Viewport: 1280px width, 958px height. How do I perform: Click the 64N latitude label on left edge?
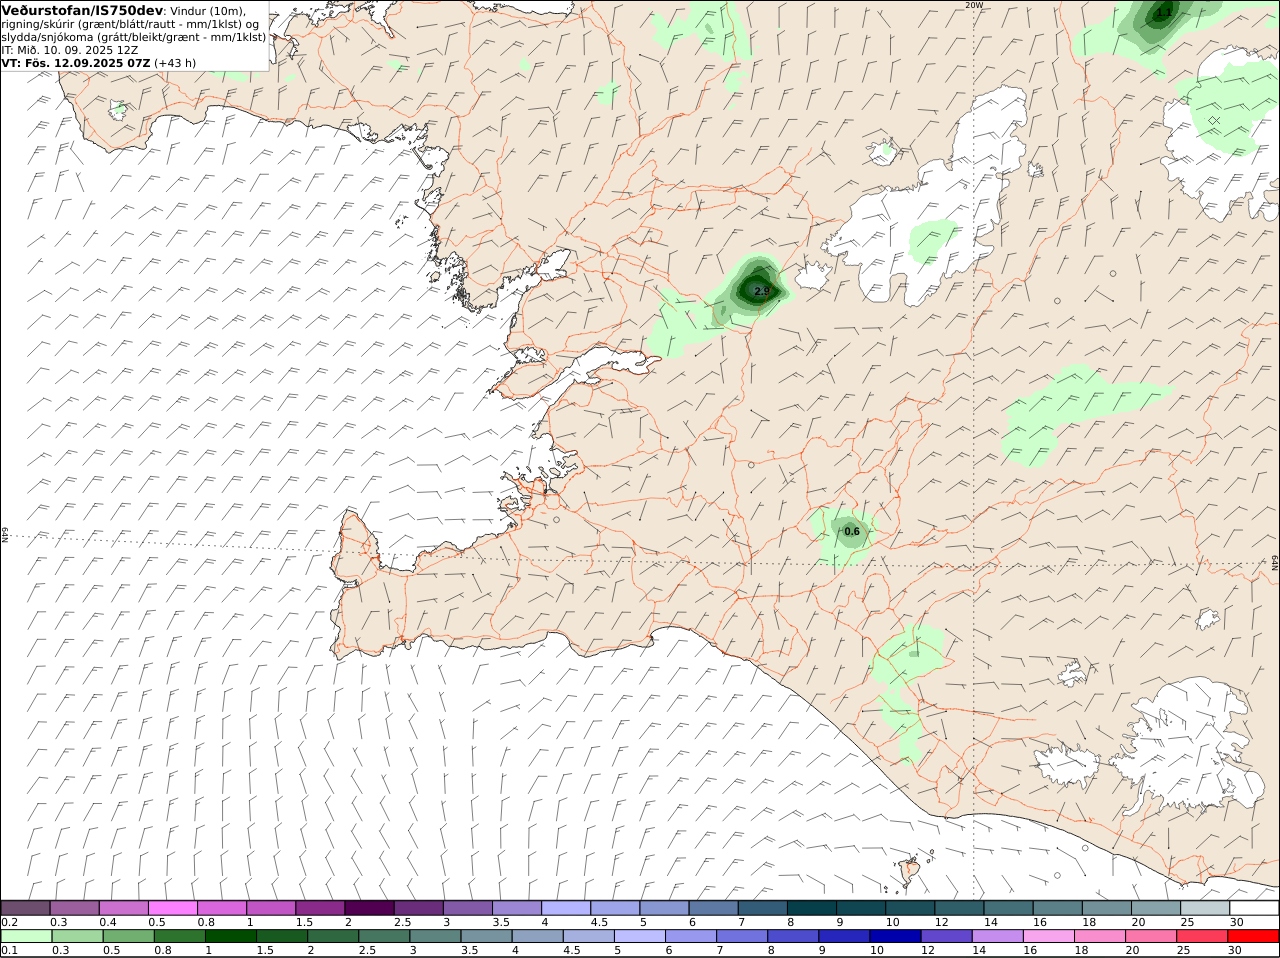click(5, 535)
